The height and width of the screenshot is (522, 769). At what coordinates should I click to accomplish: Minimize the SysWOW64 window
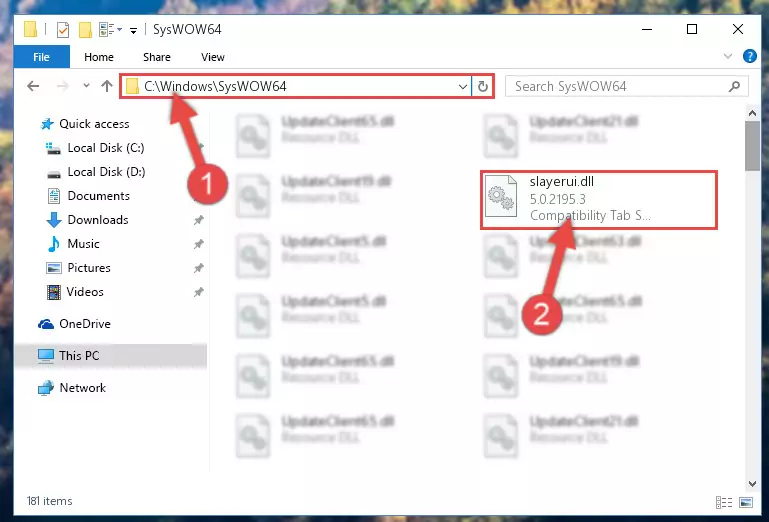coord(647,29)
